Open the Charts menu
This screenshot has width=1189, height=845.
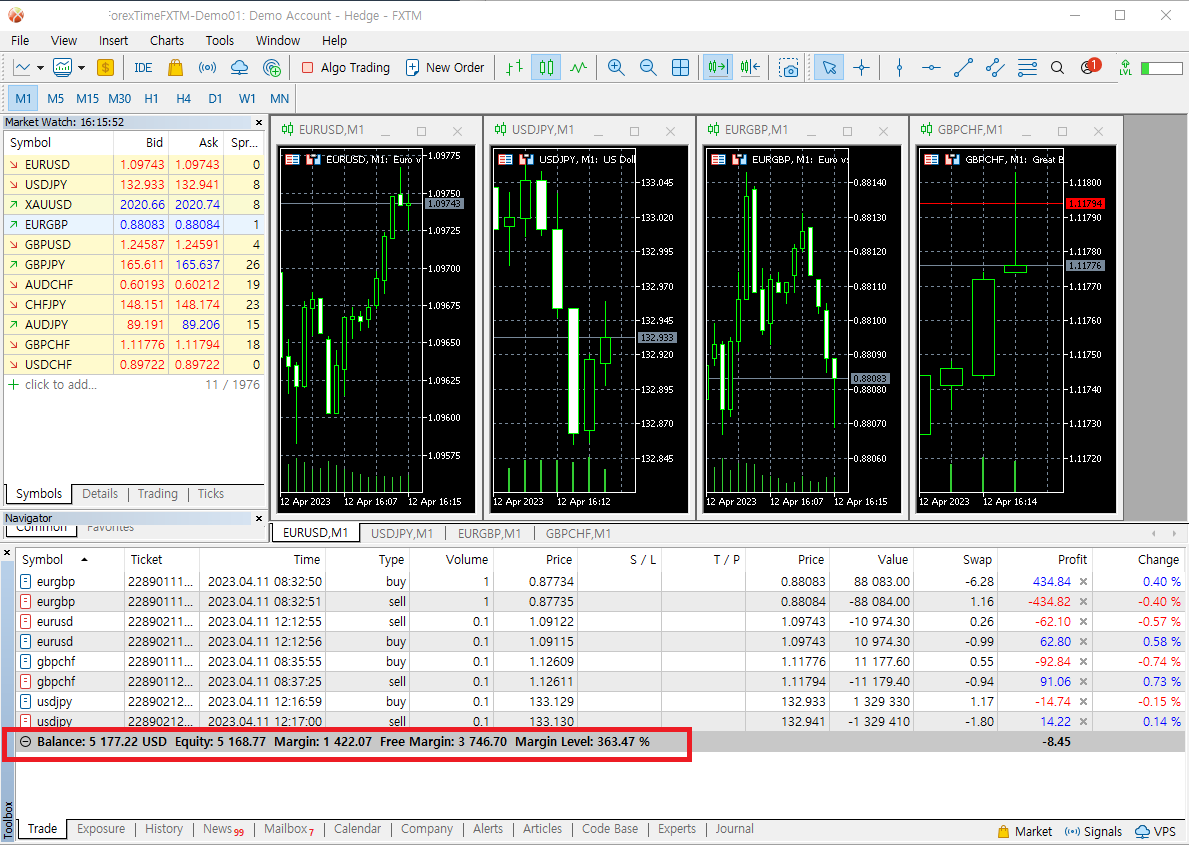pos(167,40)
